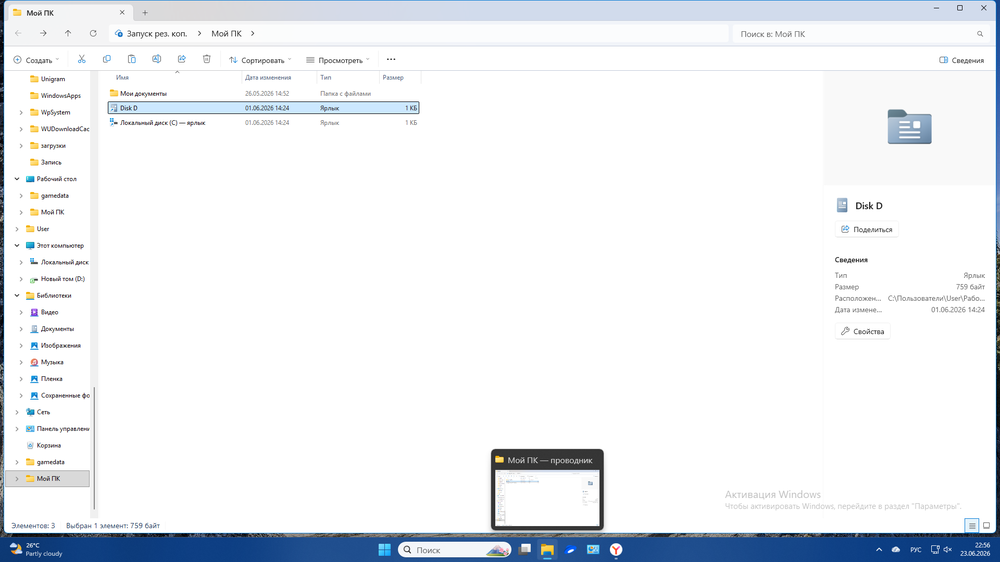Viewport: 1000px width, 562px height.
Task: Select Корзина in the navigation tree
Action: pyautogui.click(x=48, y=445)
